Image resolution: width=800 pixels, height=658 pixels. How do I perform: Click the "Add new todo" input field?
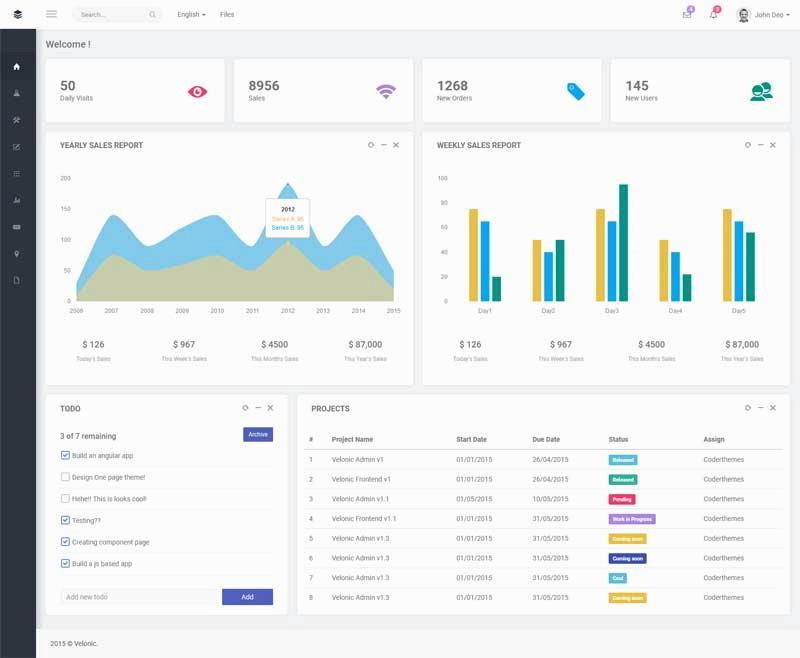tap(138, 597)
